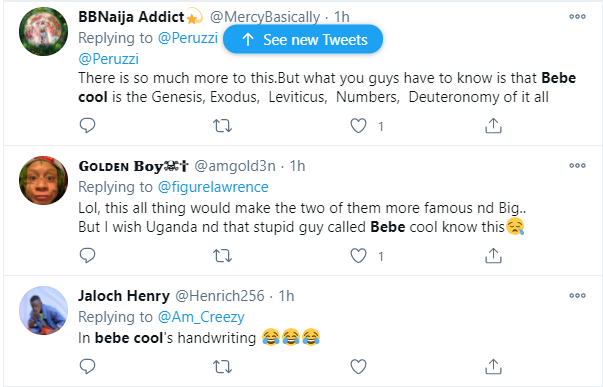Screen dimensions: 603x387
Task: Like the tweet by Jaloch Henry
Action: tap(358, 367)
